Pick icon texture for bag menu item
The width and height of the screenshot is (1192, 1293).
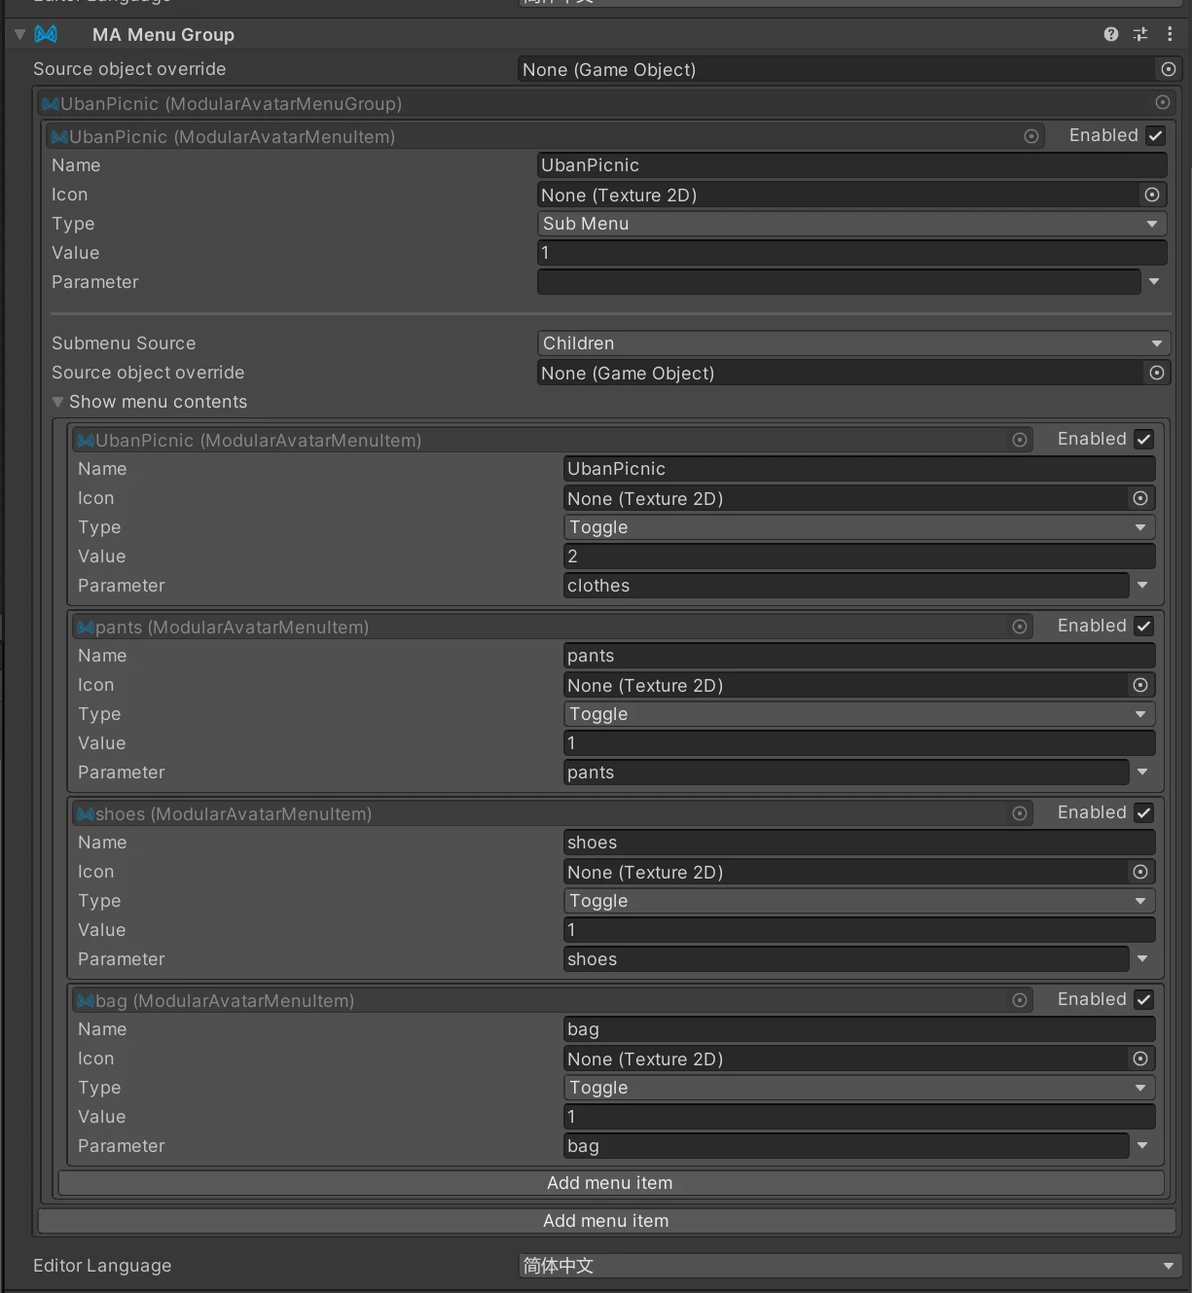point(1140,1059)
